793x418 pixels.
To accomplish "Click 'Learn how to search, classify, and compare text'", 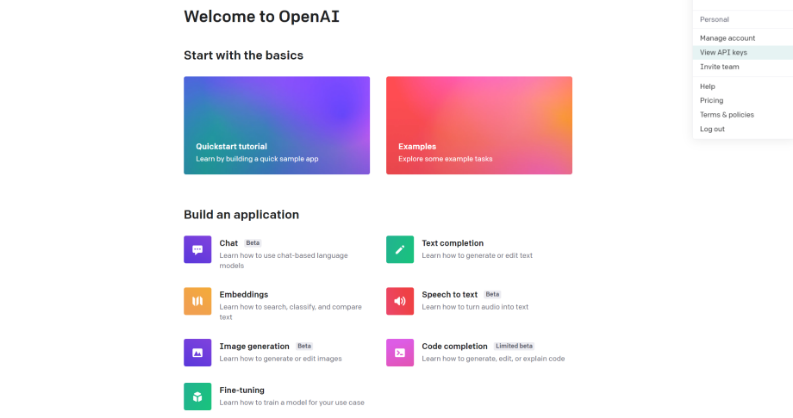I will (291, 312).
